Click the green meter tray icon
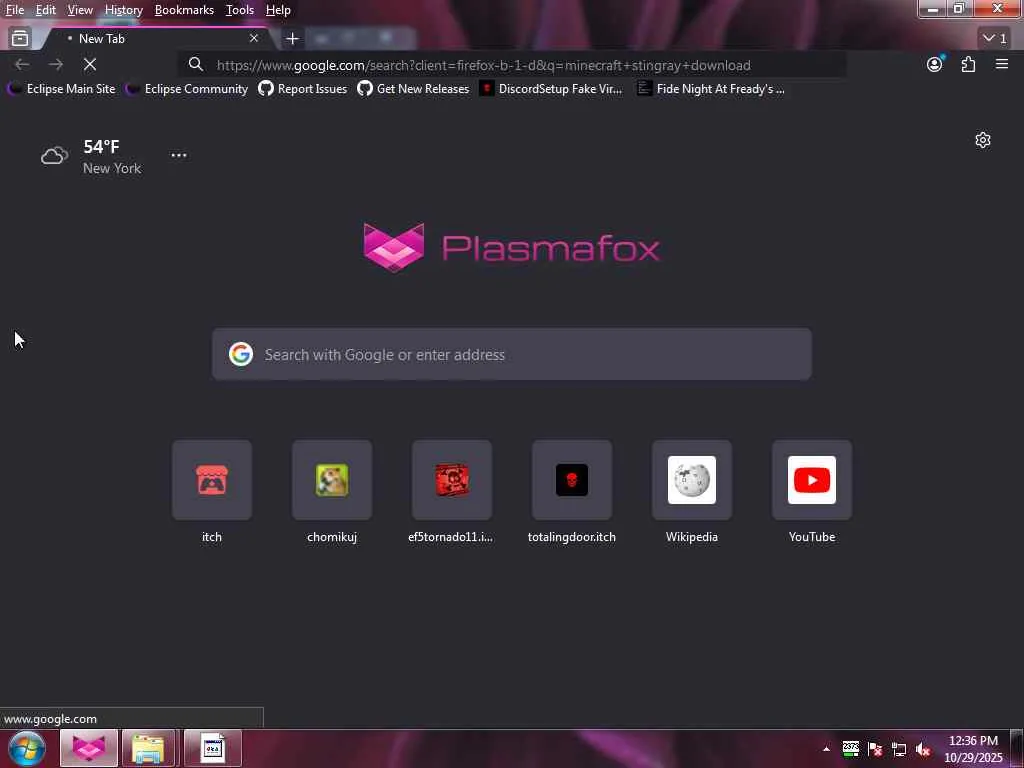 point(851,749)
